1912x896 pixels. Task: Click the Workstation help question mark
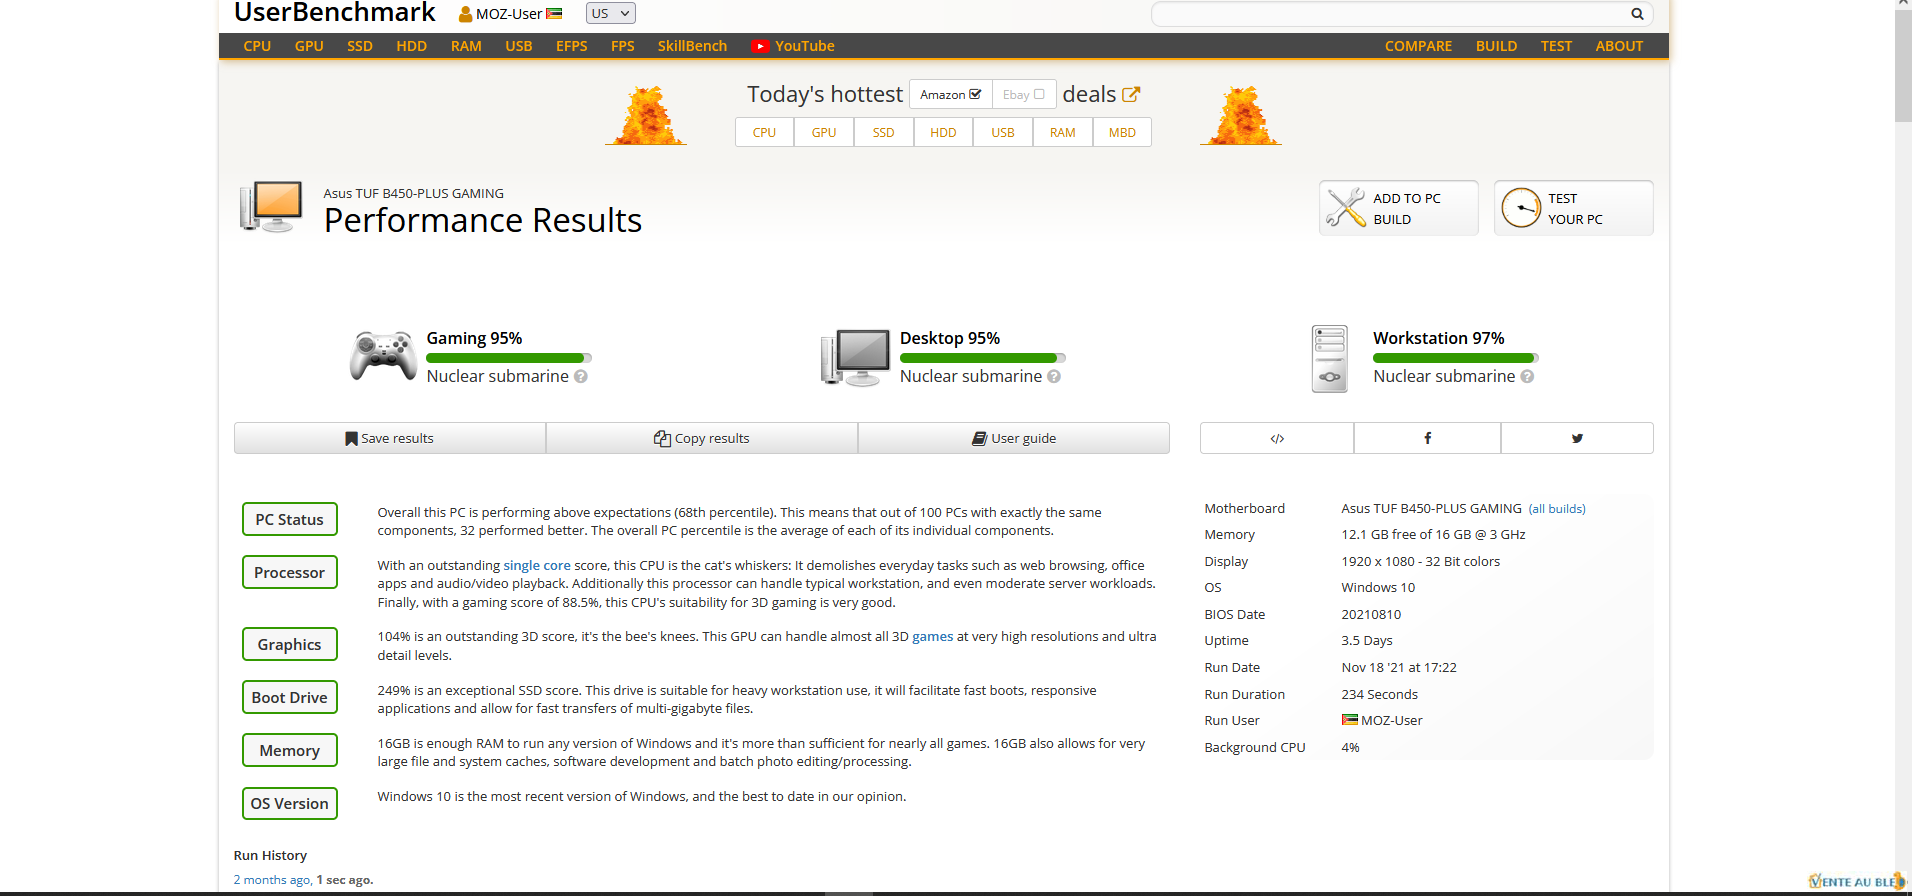coord(1527,376)
